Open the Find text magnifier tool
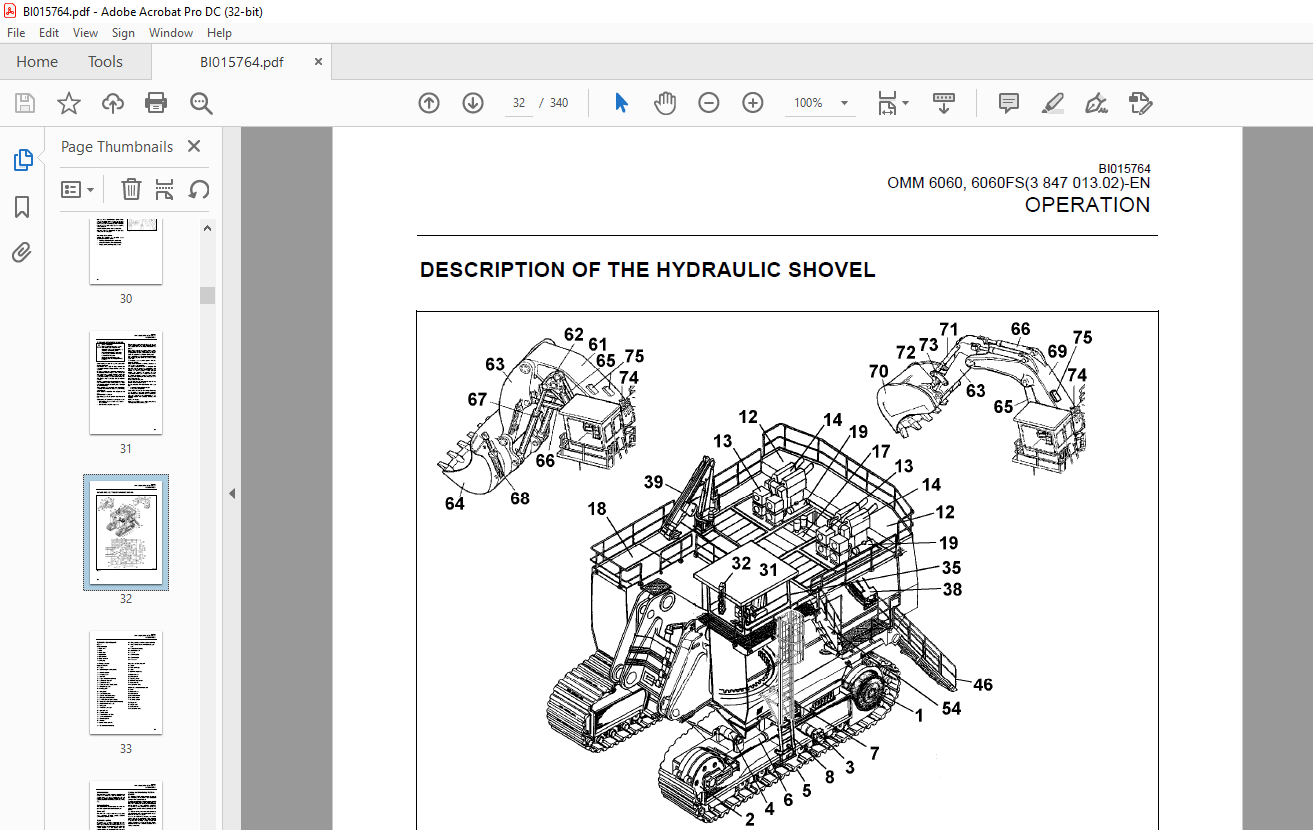This screenshot has width=1313, height=830. (201, 103)
